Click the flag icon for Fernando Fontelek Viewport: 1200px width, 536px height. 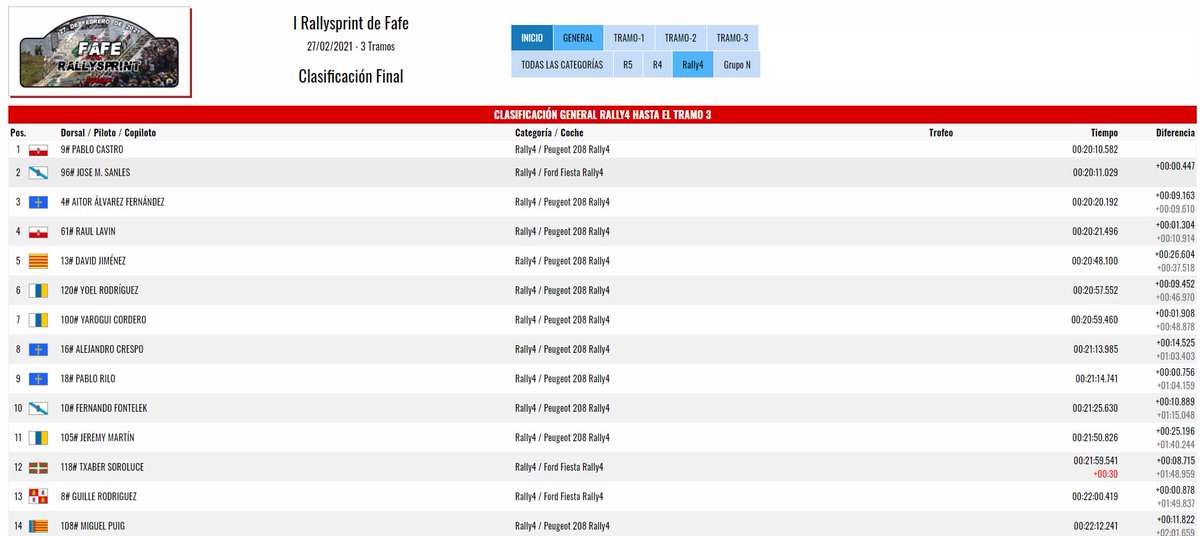pos(37,409)
